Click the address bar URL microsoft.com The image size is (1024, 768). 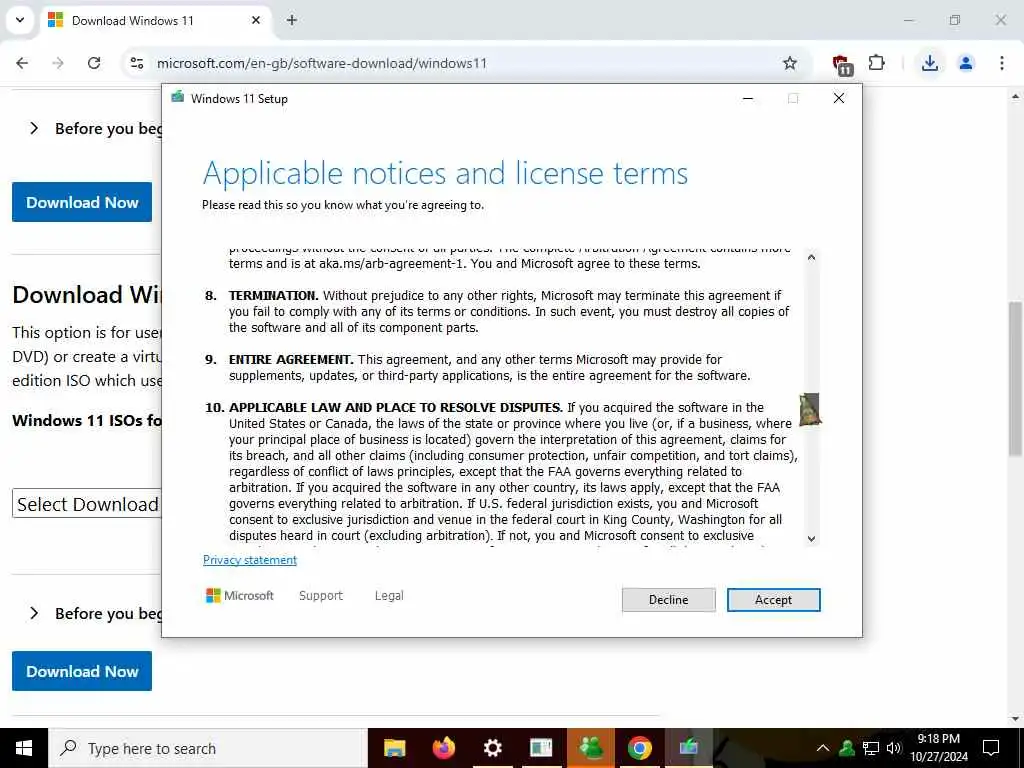[x=321, y=63]
